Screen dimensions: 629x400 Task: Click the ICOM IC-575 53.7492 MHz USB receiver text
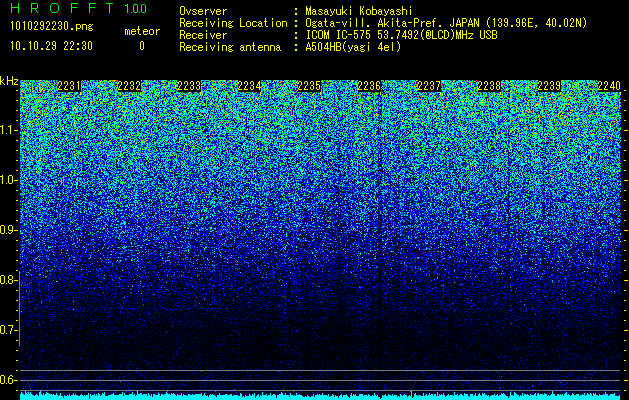401,35
